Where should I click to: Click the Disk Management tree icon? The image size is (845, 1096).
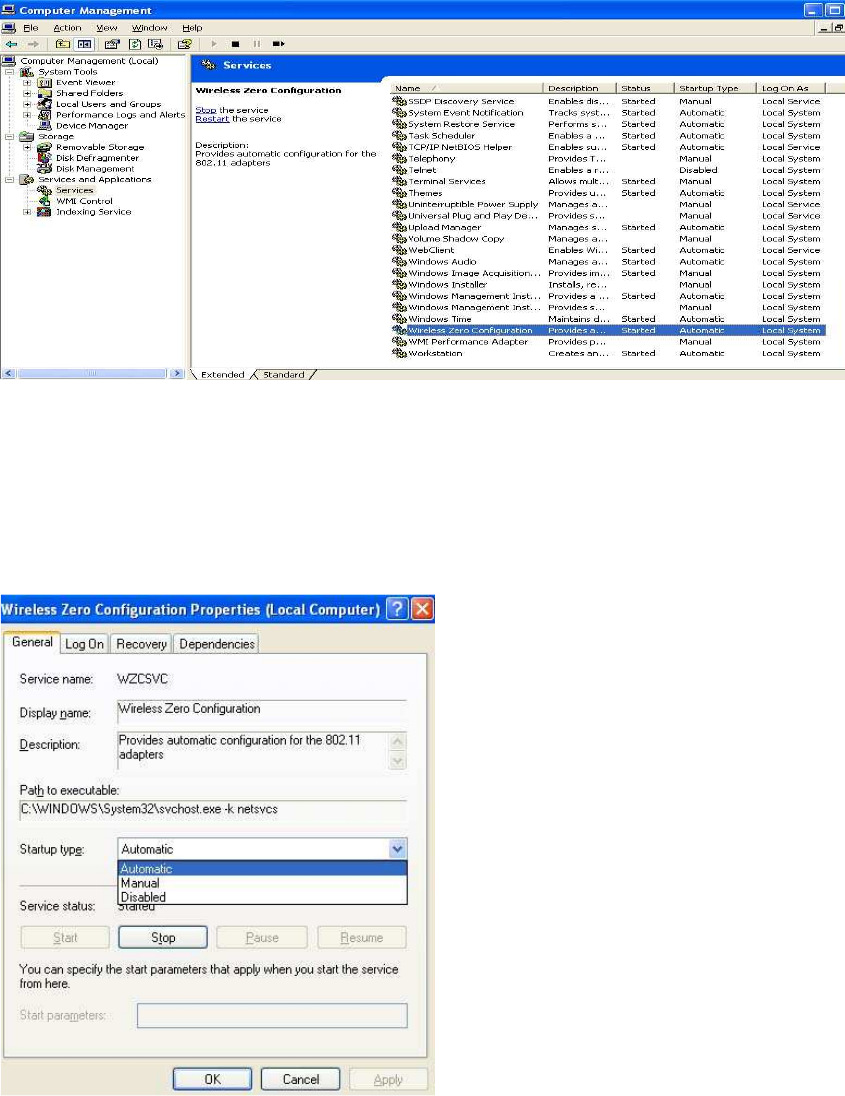[45, 168]
